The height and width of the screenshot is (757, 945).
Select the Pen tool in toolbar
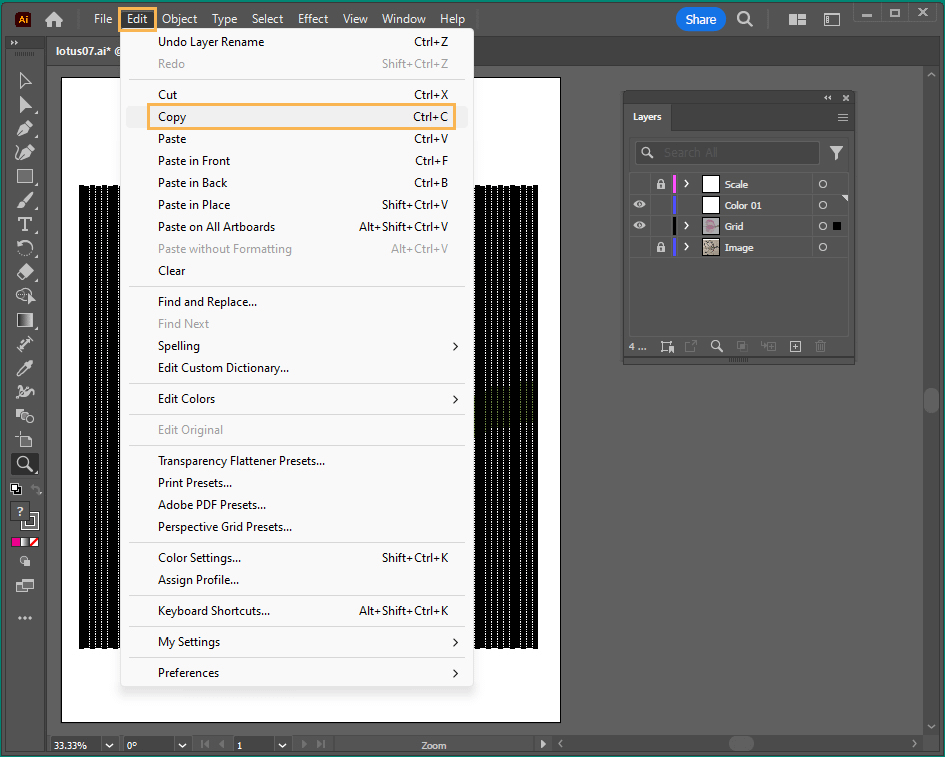[25, 129]
